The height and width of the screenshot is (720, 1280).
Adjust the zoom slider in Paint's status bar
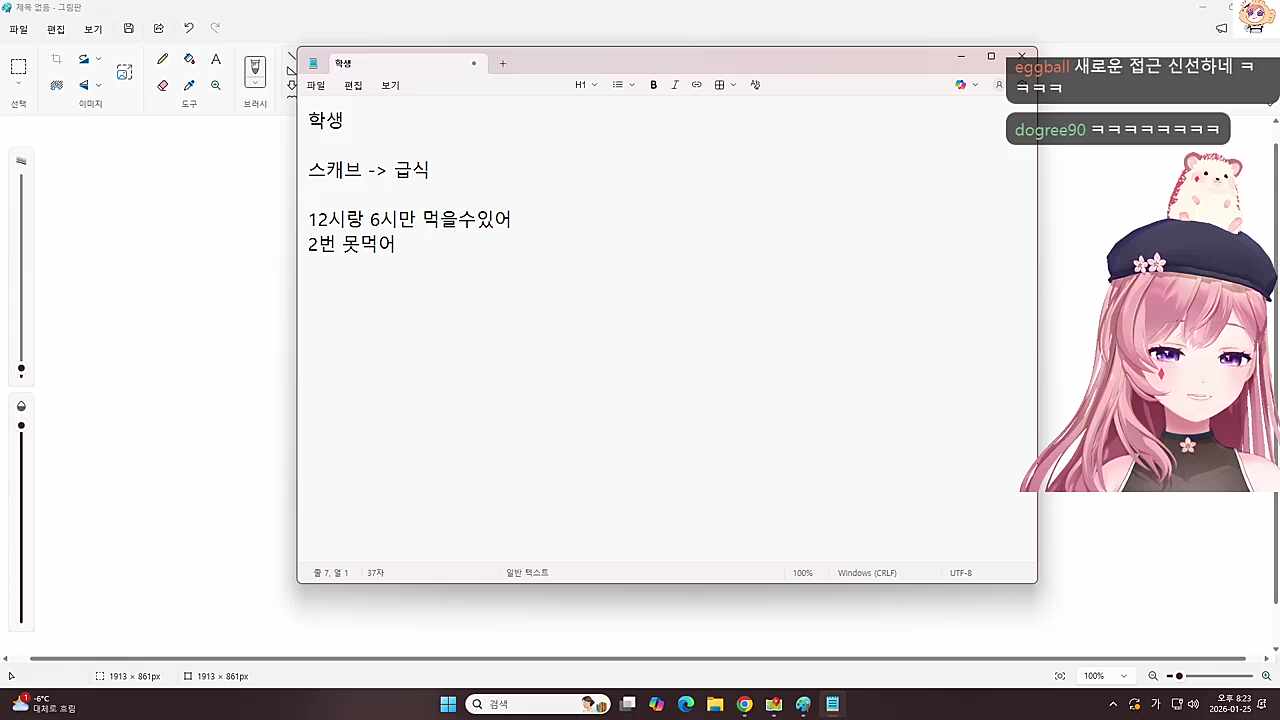[1179, 676]
